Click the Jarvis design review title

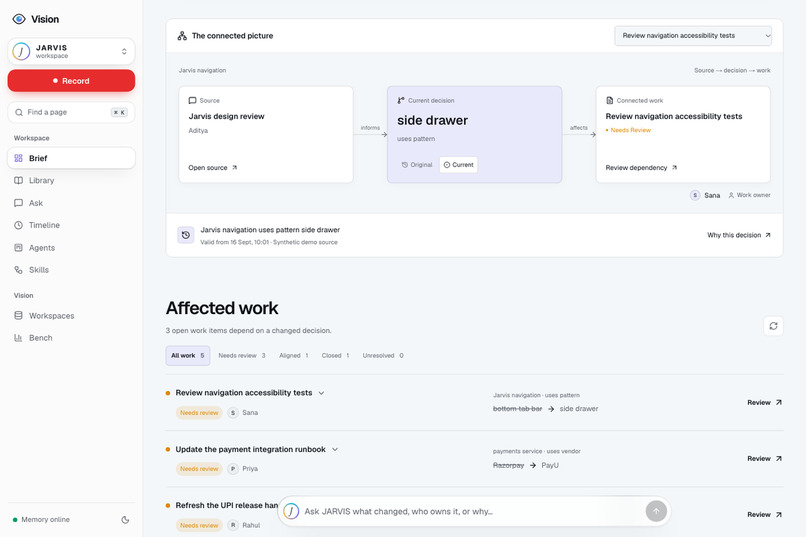tap(226, 116)
